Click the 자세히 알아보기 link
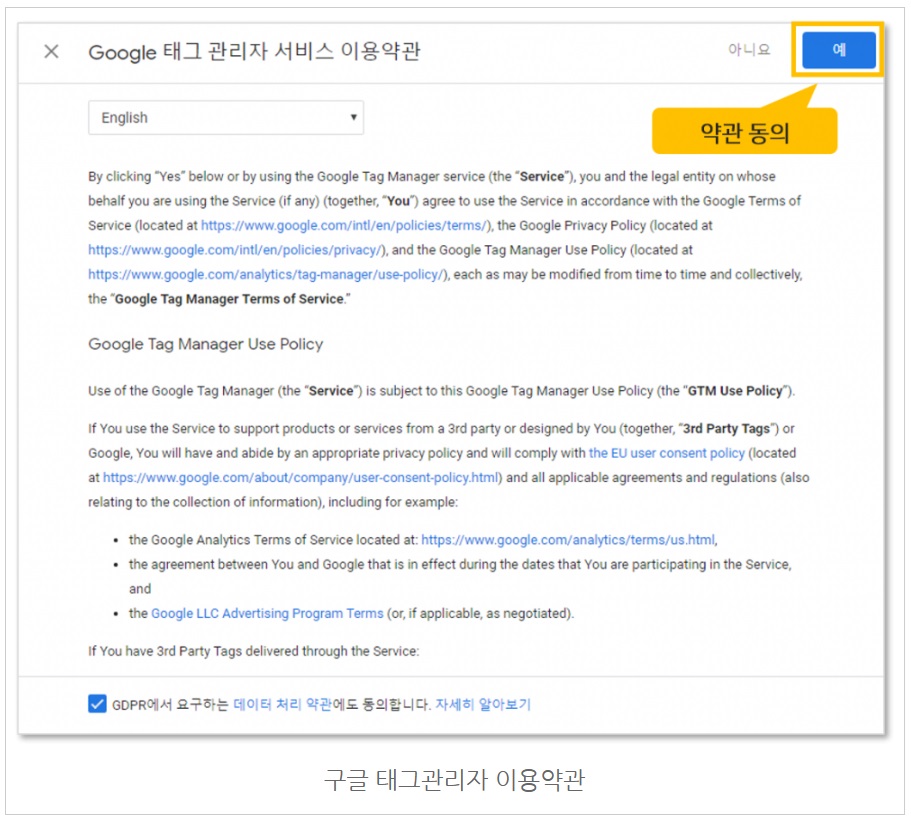Screen dimensions: 911x822 [483, 704]
